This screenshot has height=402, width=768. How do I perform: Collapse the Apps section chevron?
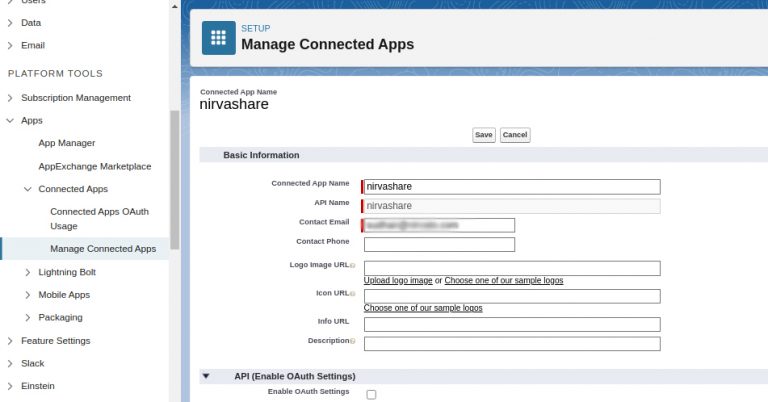pyautogui.click(x=10, y=120)
